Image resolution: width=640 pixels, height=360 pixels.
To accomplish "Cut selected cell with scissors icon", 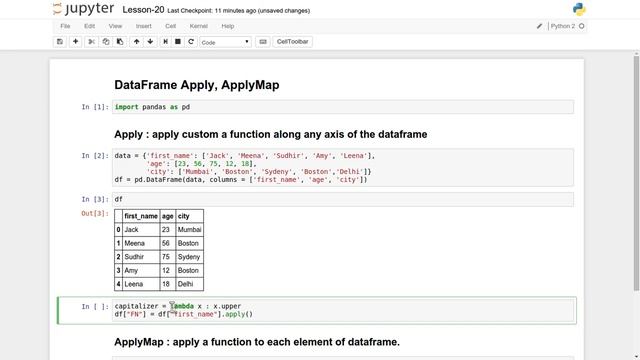I will 91,42.
